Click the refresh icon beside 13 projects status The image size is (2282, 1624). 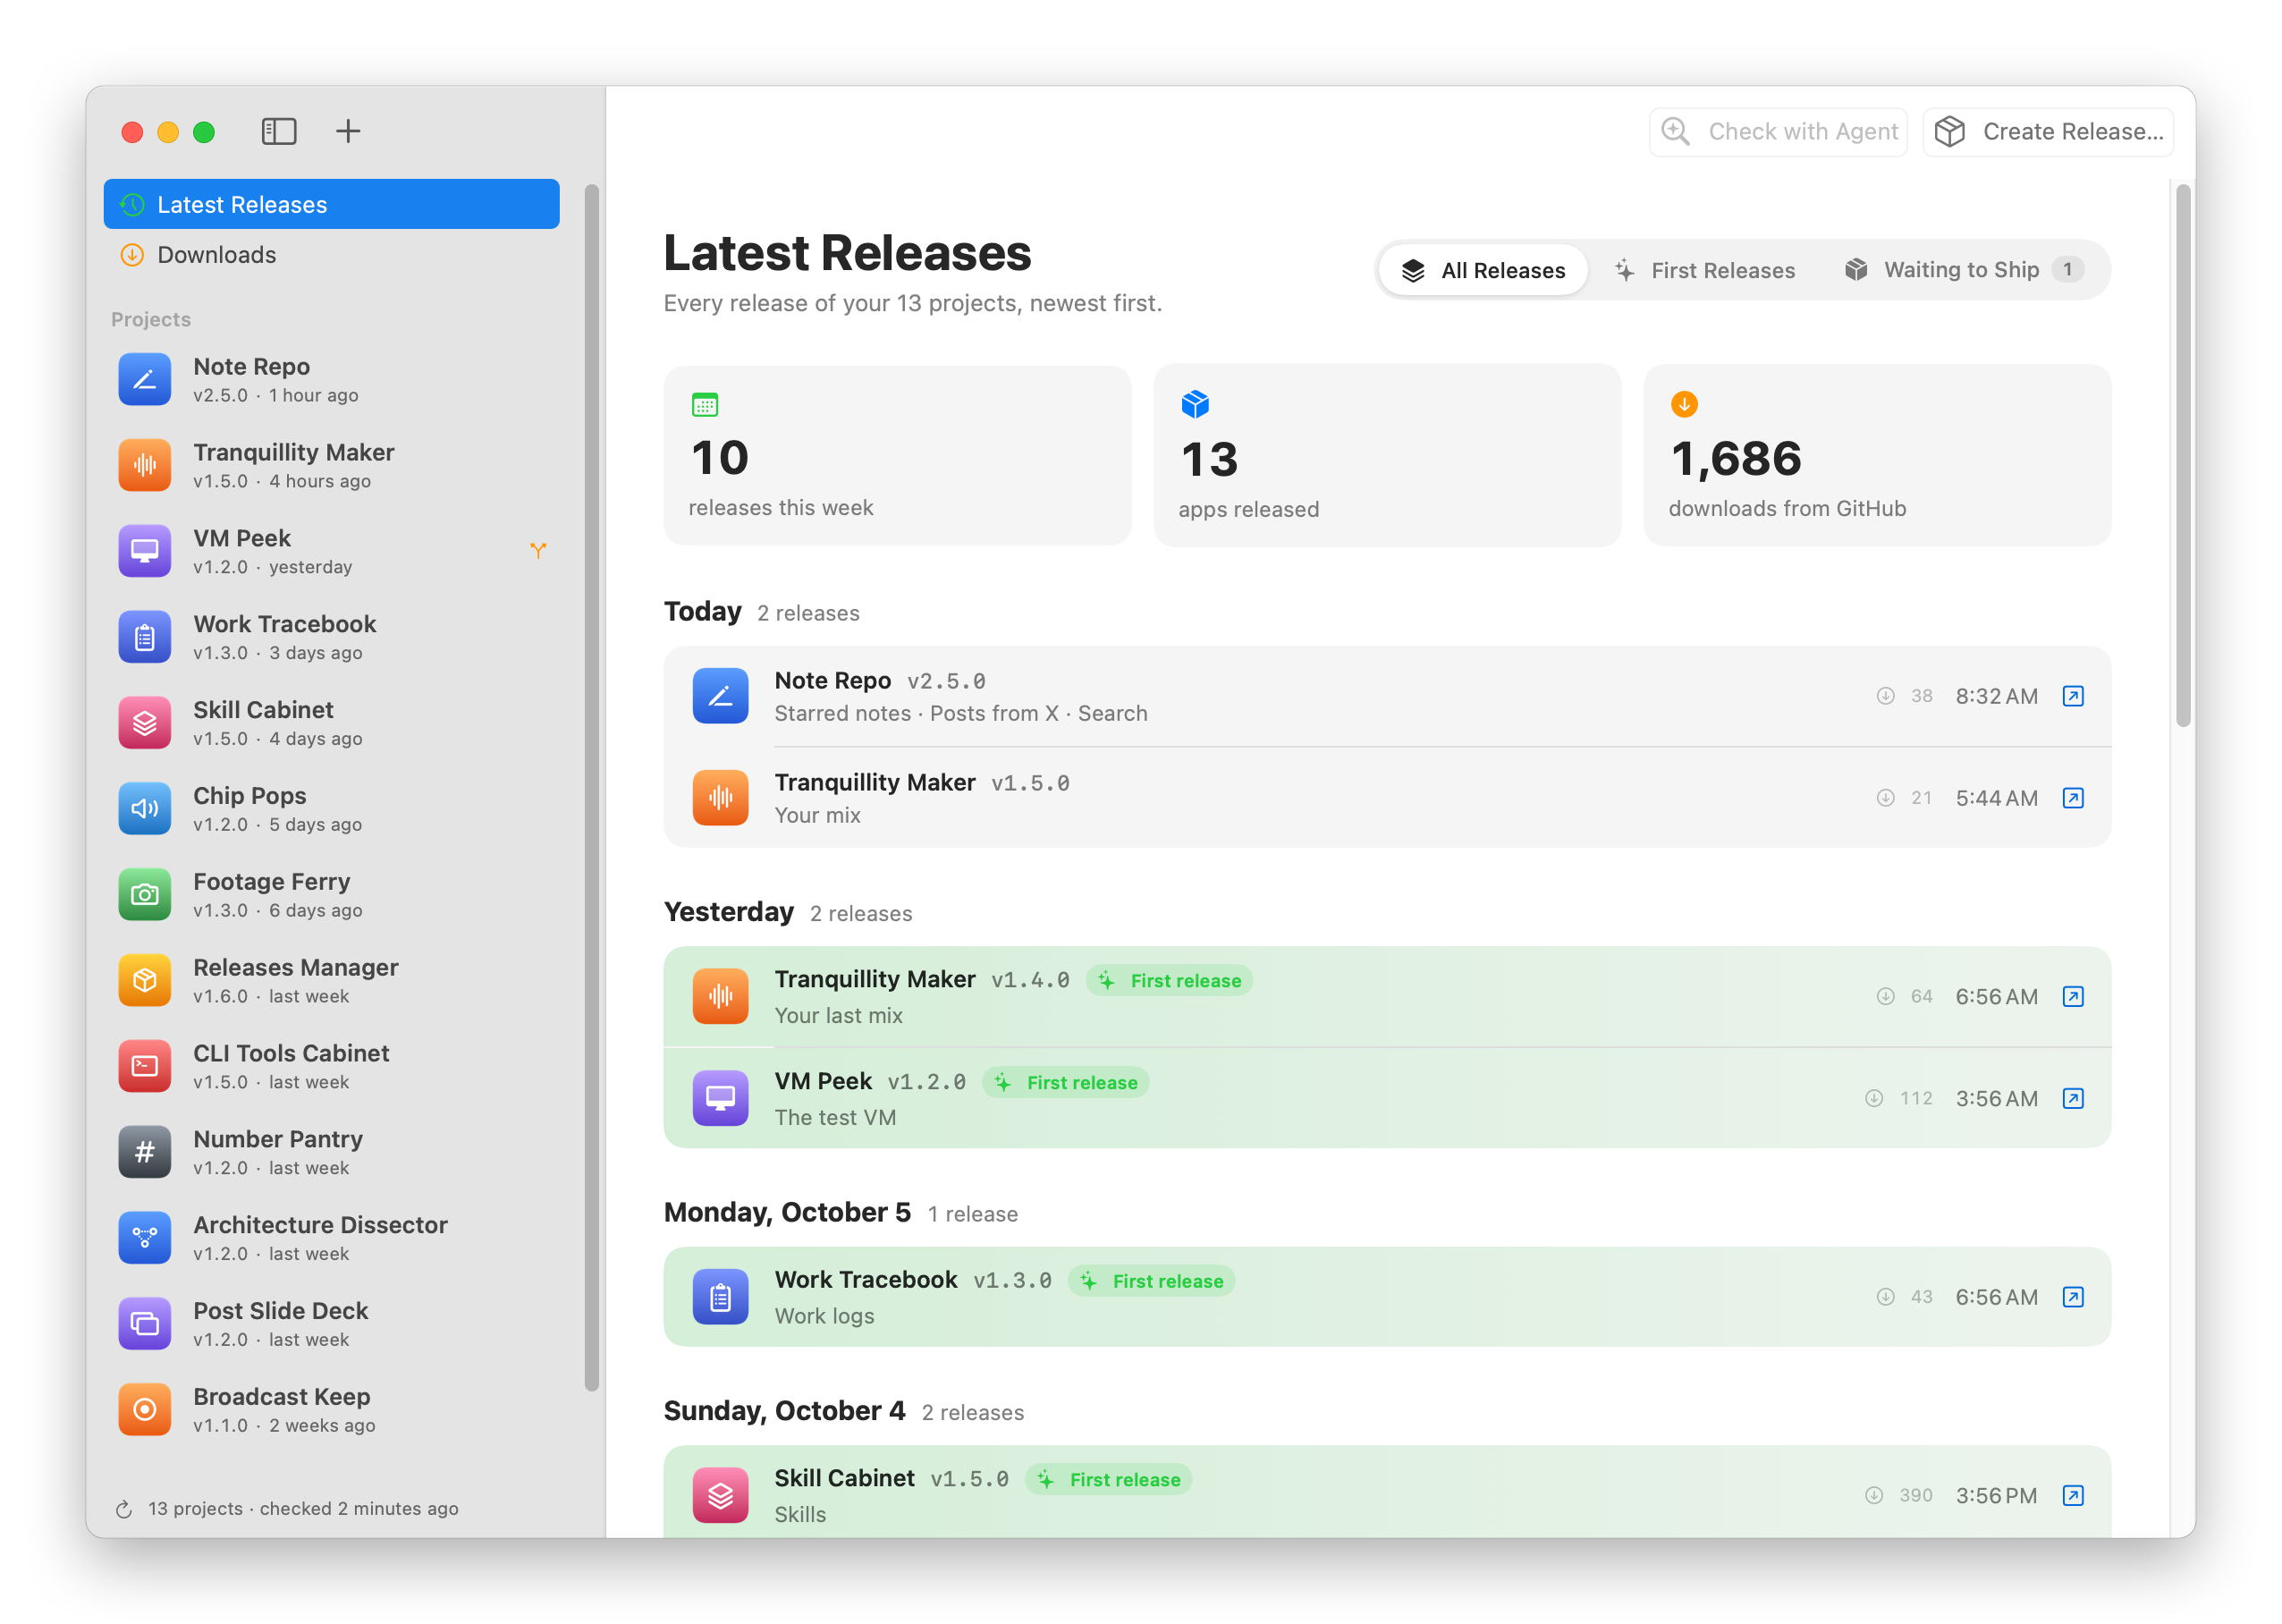pos(124,1509)
